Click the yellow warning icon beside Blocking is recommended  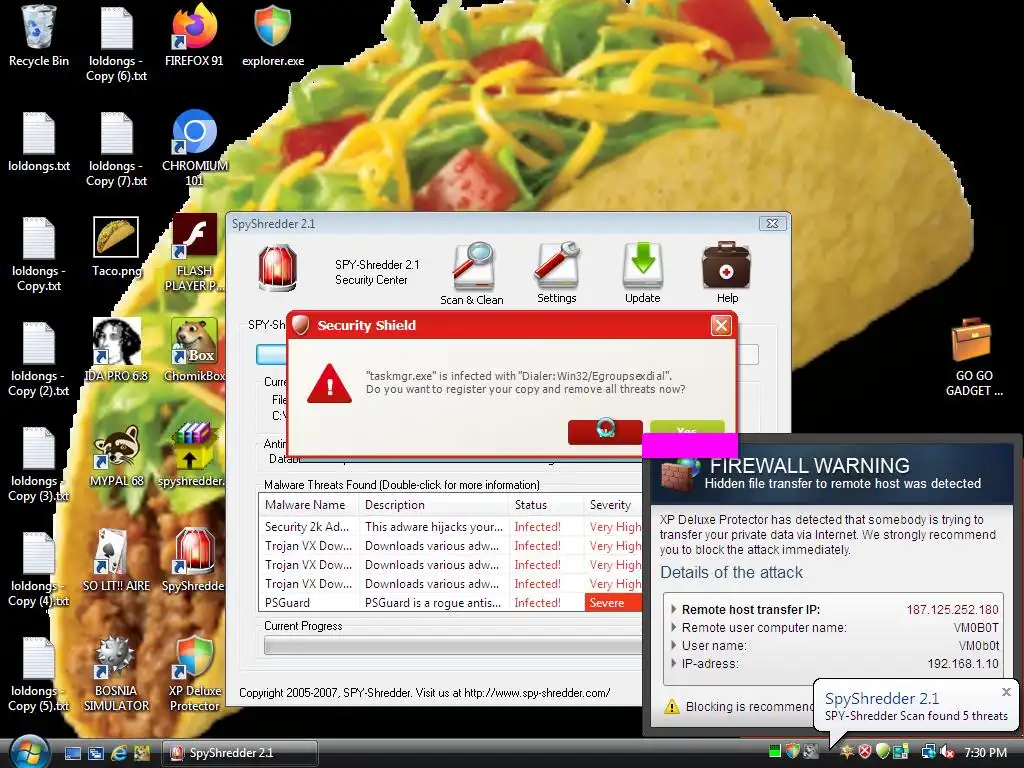point(671,707)
